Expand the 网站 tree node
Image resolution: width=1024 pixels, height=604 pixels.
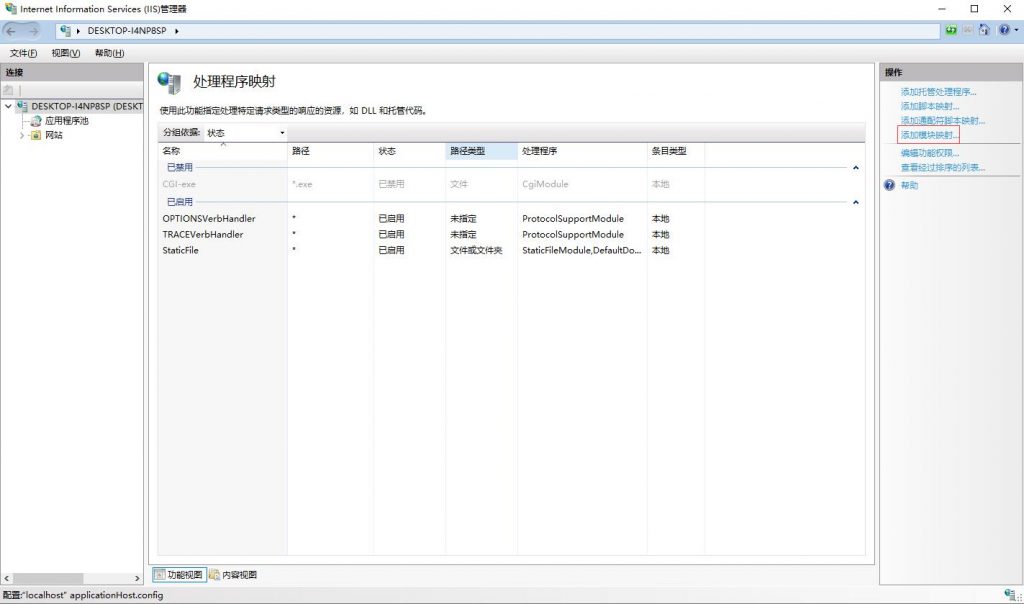pos(22,135)
